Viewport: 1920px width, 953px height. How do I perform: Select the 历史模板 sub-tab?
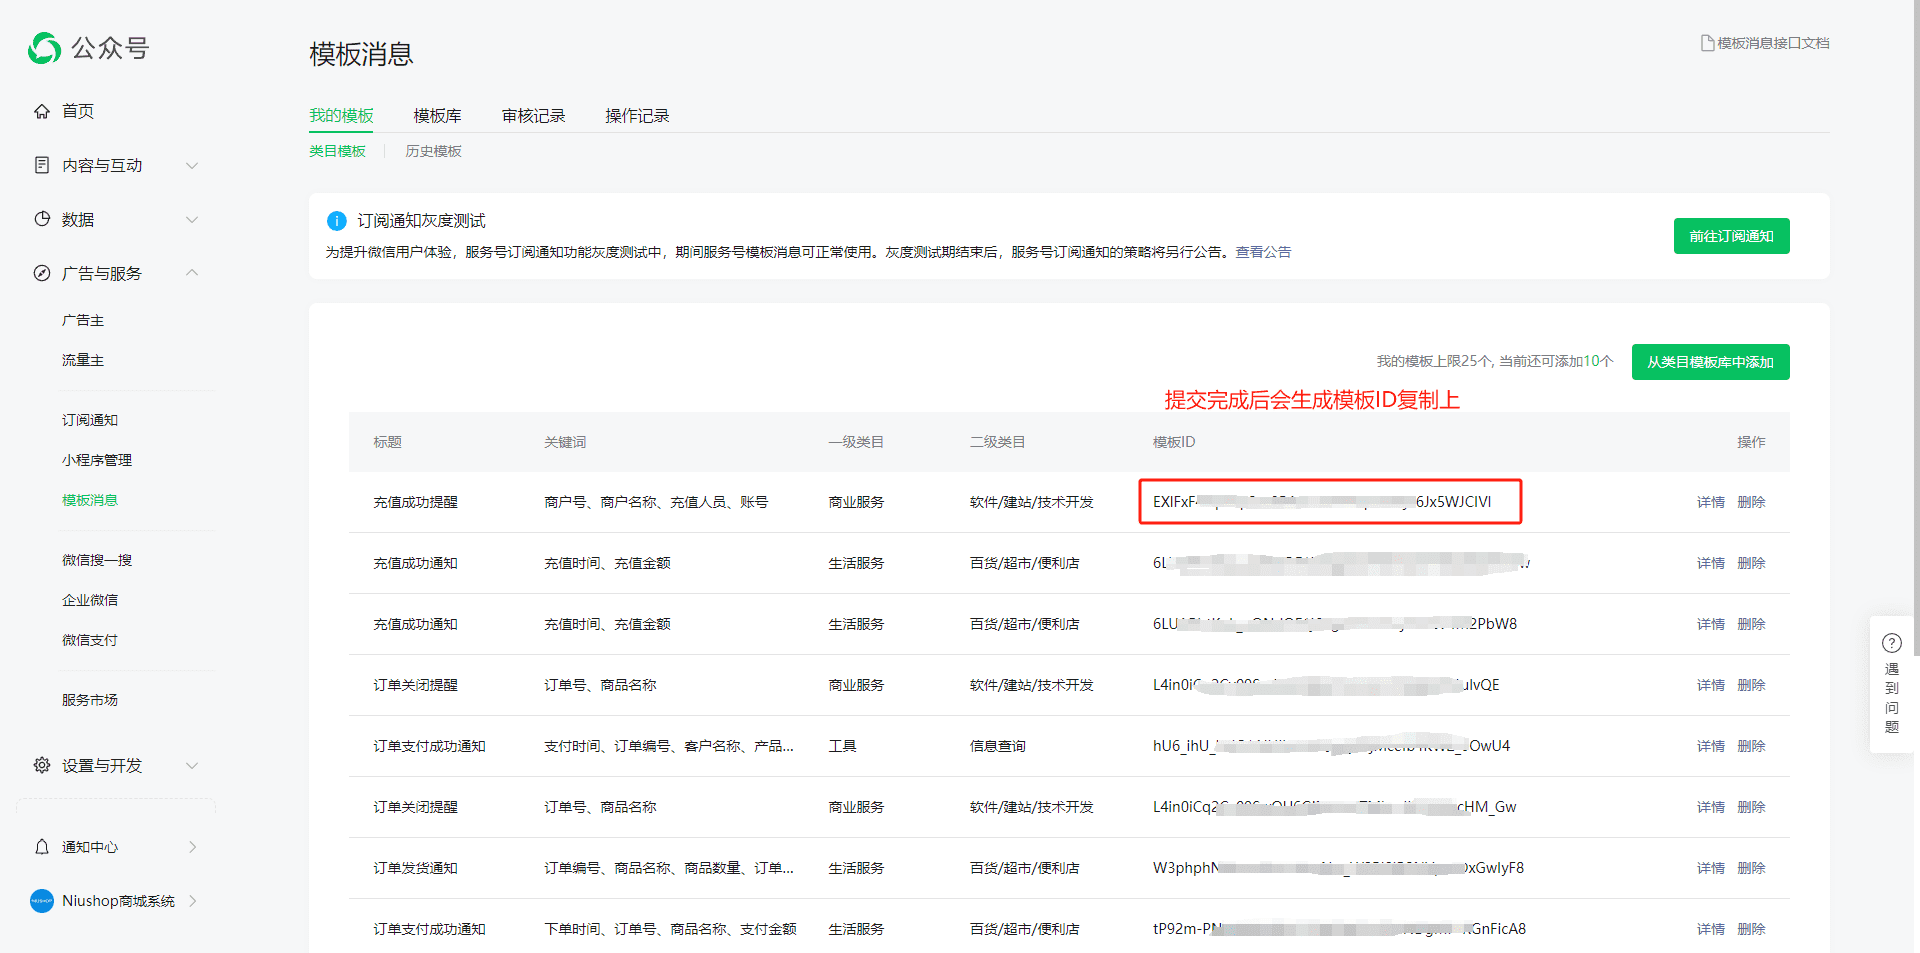pyautogui.click(x=433, y=151)
